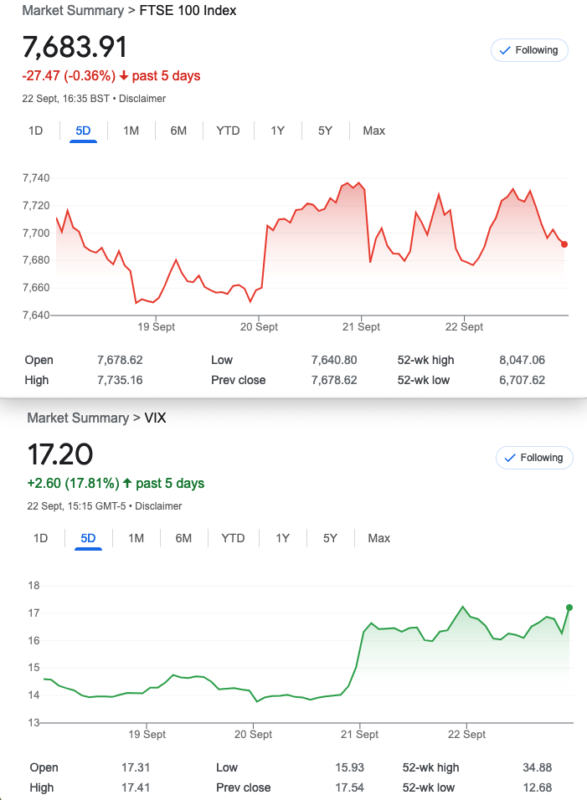This screenshot has width=587, height=800.
Task: Click the FTSE 100 Index title text
Action: point(188,11)
